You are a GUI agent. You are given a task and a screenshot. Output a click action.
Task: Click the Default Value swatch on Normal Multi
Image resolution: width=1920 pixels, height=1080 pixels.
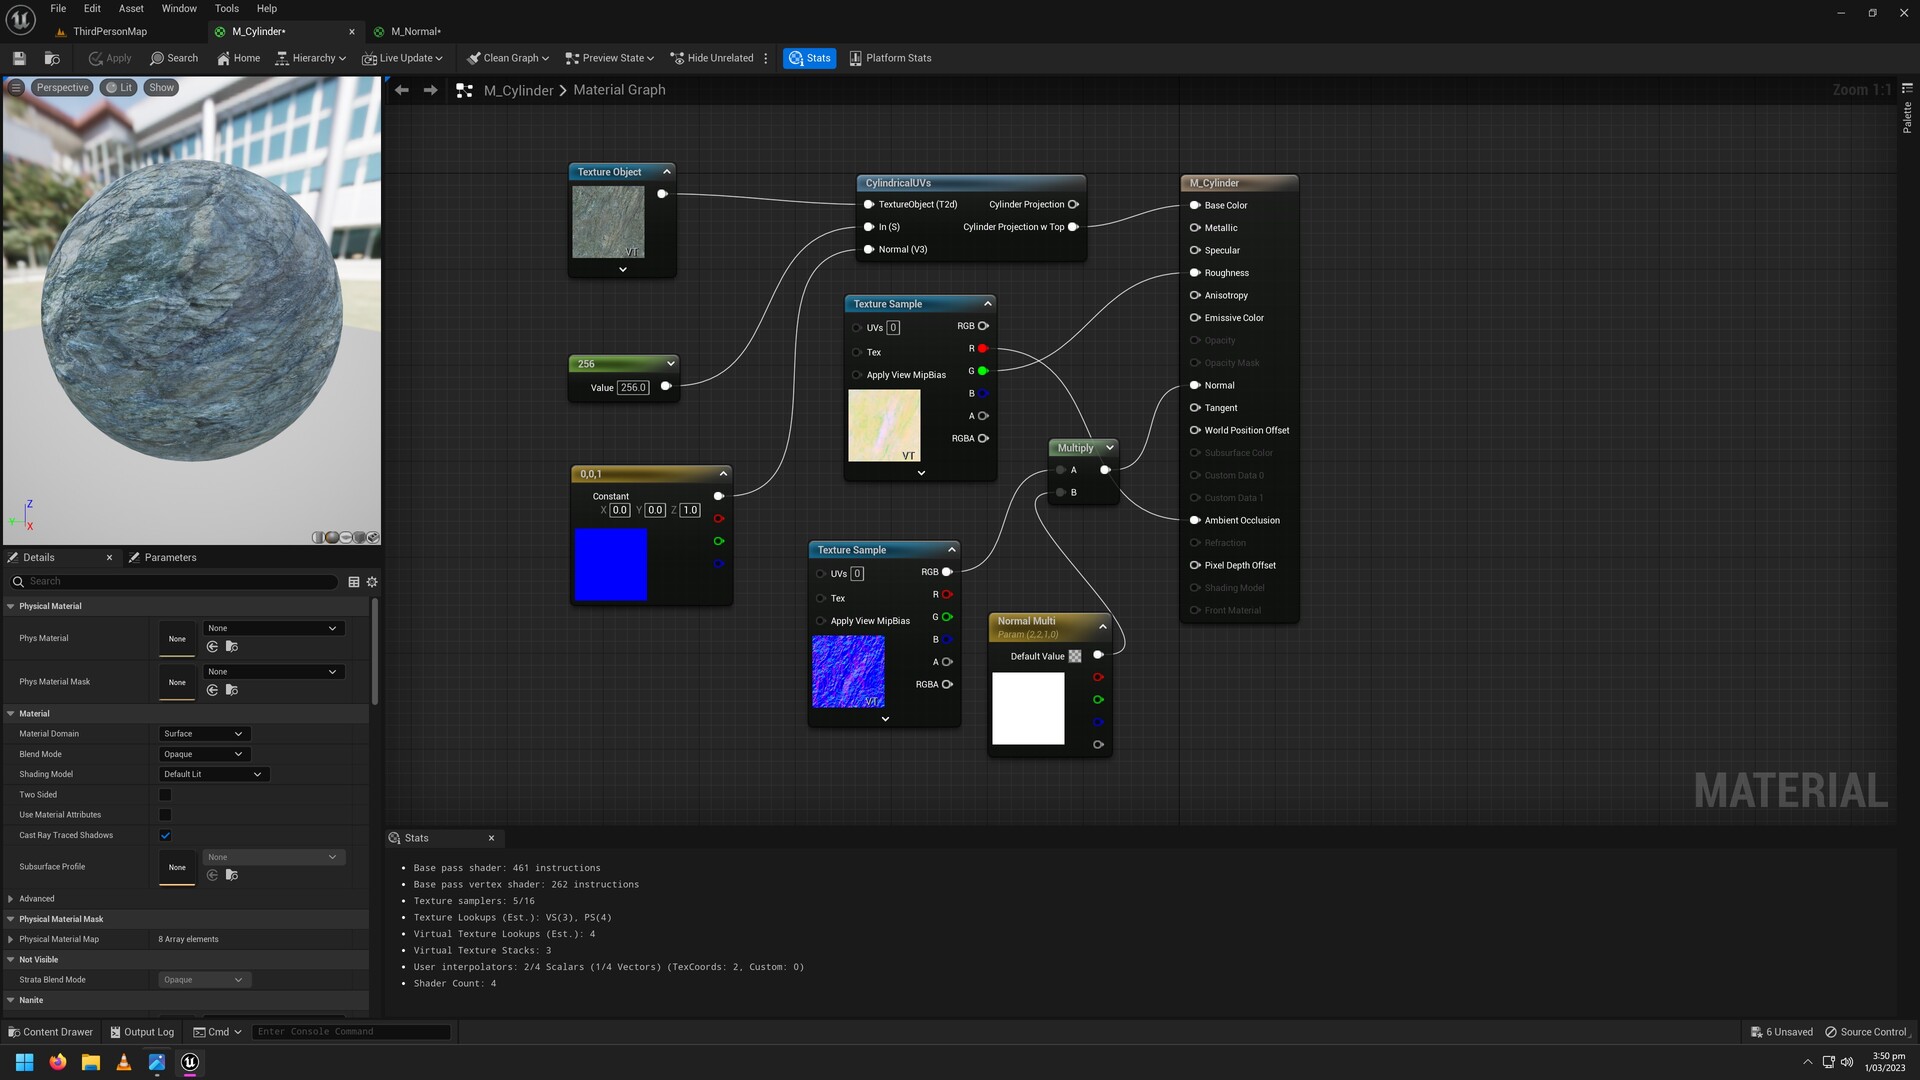(x=1075, y=656)
